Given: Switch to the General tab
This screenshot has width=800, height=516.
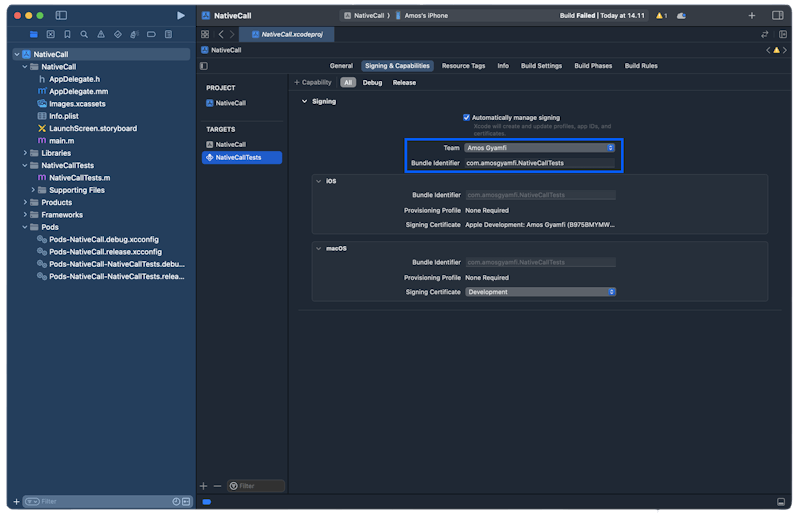Looking at the screenshot, I should [341, 66].
